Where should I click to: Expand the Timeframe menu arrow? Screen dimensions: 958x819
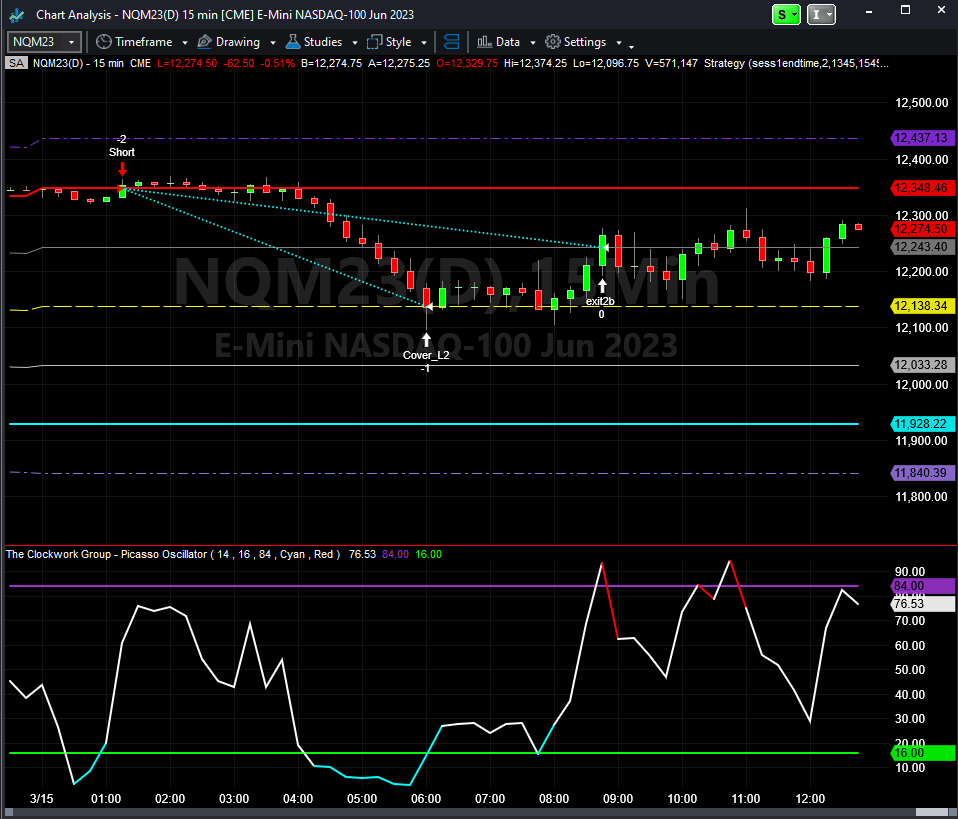[185, 43]
